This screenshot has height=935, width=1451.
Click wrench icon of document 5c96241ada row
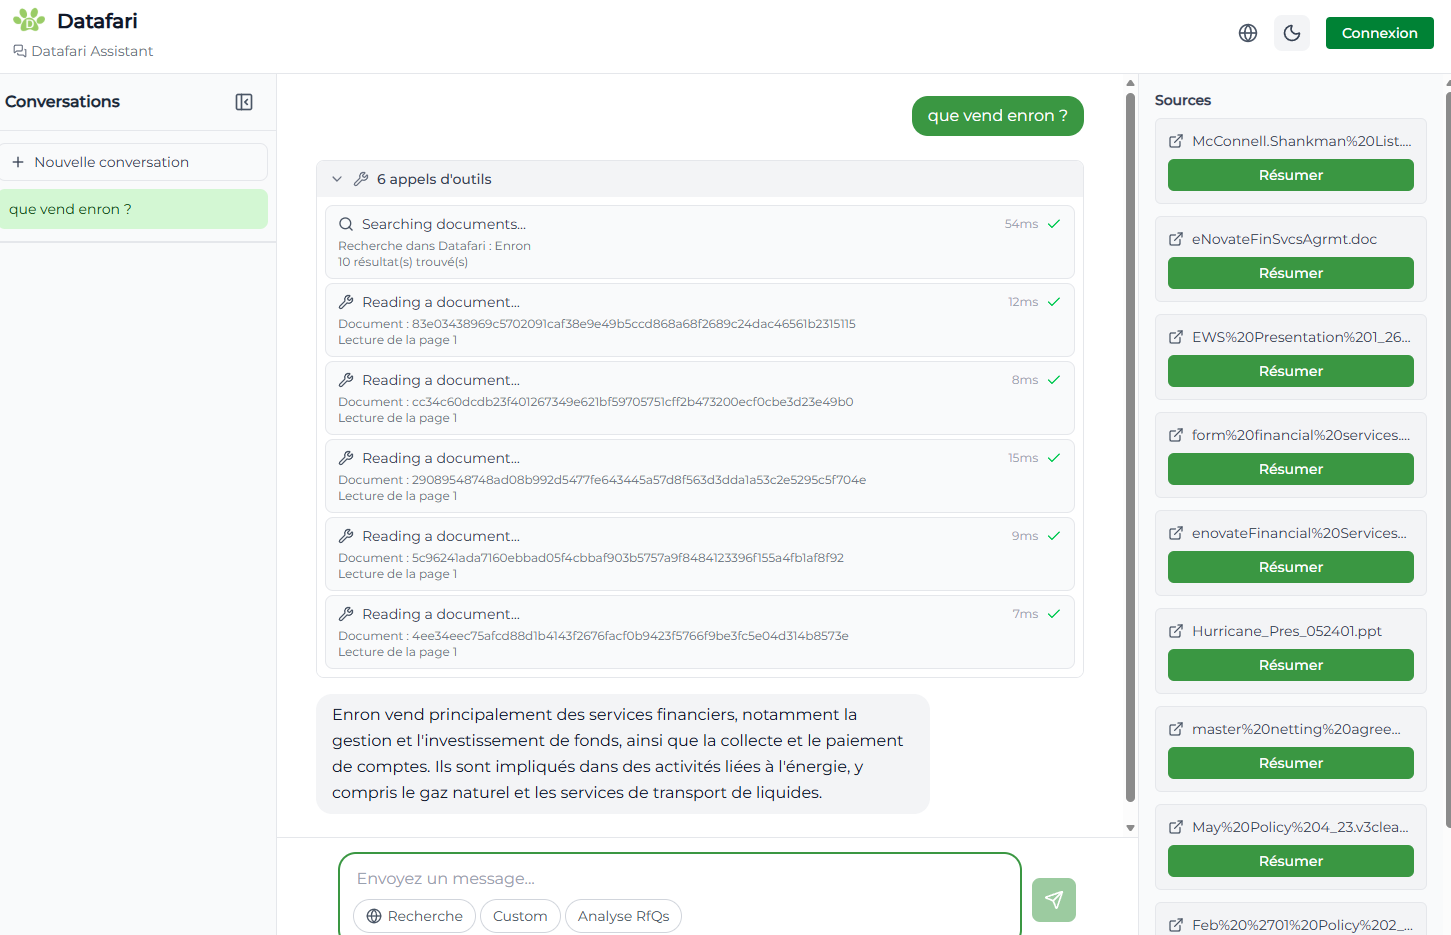coord(346,536)
